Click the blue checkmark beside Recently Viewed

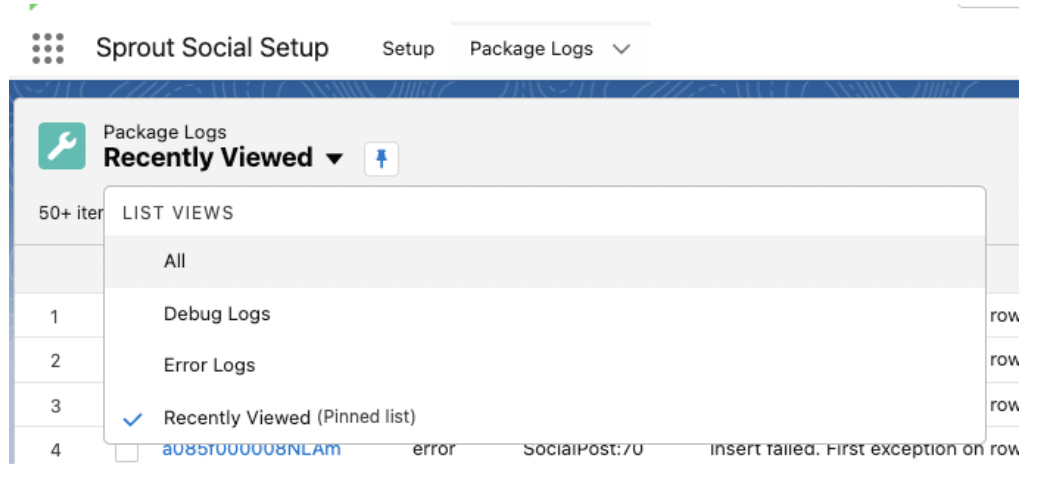coord(133,419)
